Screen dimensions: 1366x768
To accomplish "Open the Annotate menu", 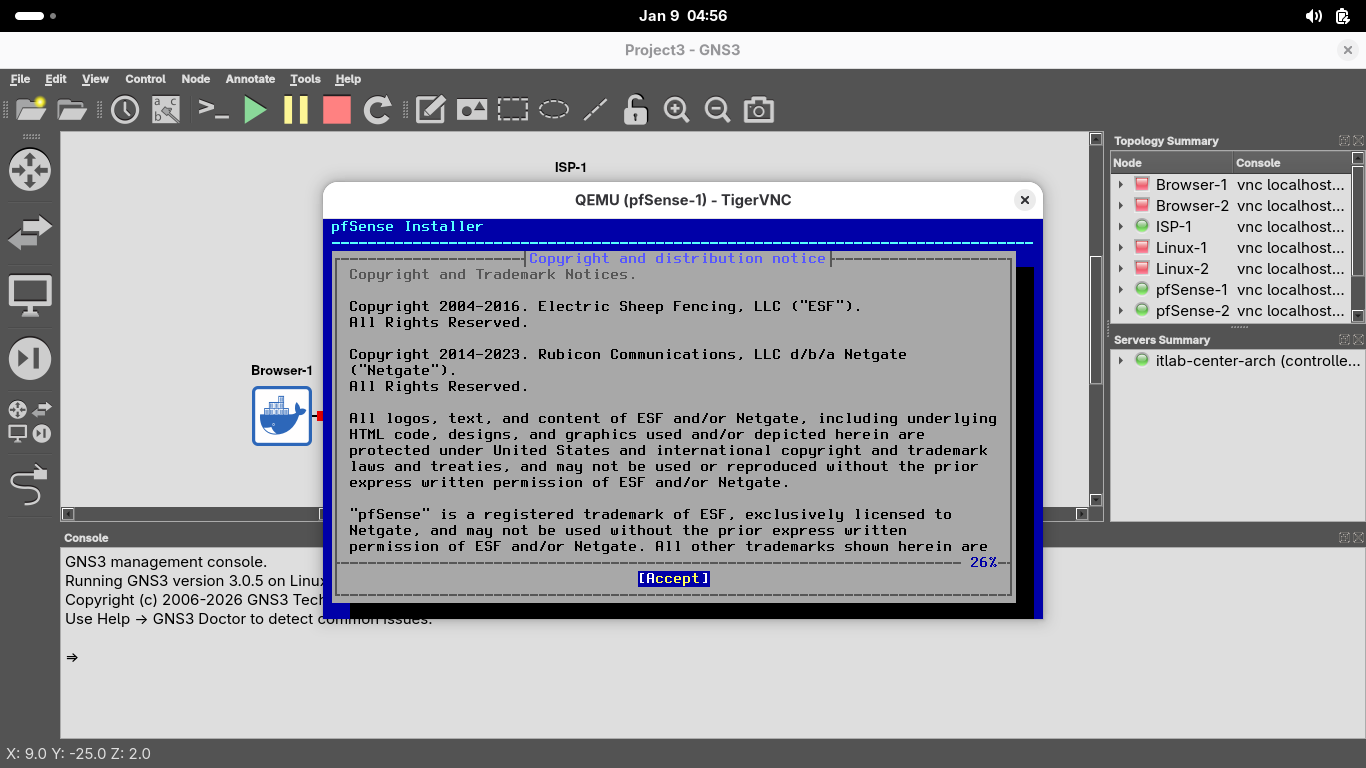I will (250, 79).
